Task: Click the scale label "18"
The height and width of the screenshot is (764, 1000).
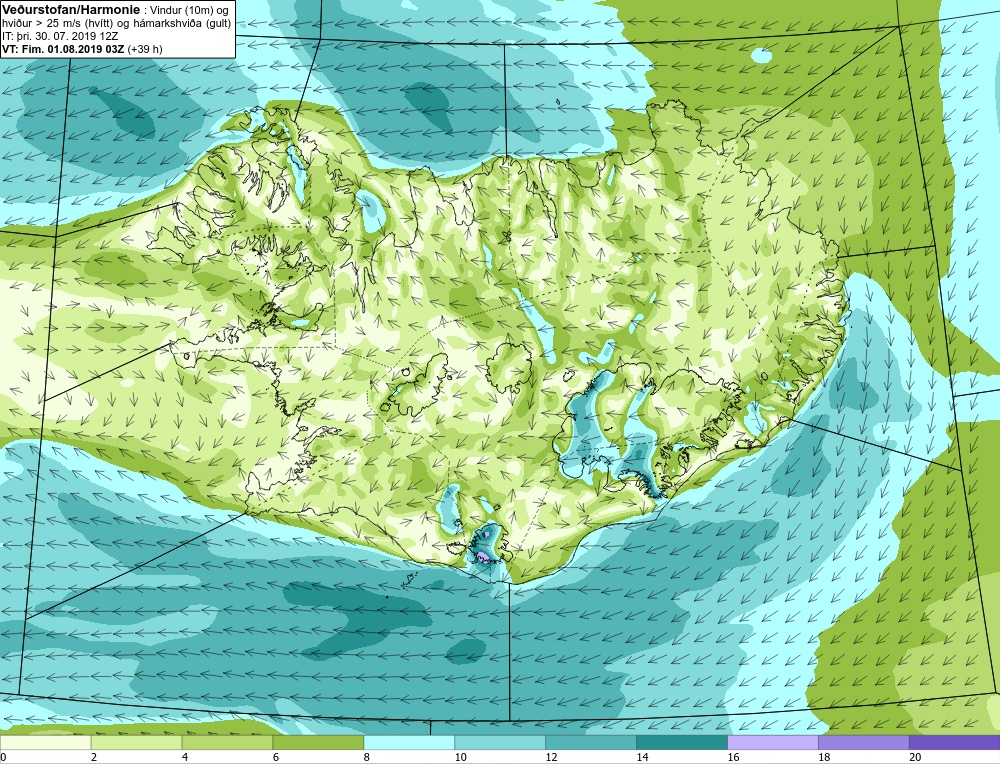Action: point(824,757)
